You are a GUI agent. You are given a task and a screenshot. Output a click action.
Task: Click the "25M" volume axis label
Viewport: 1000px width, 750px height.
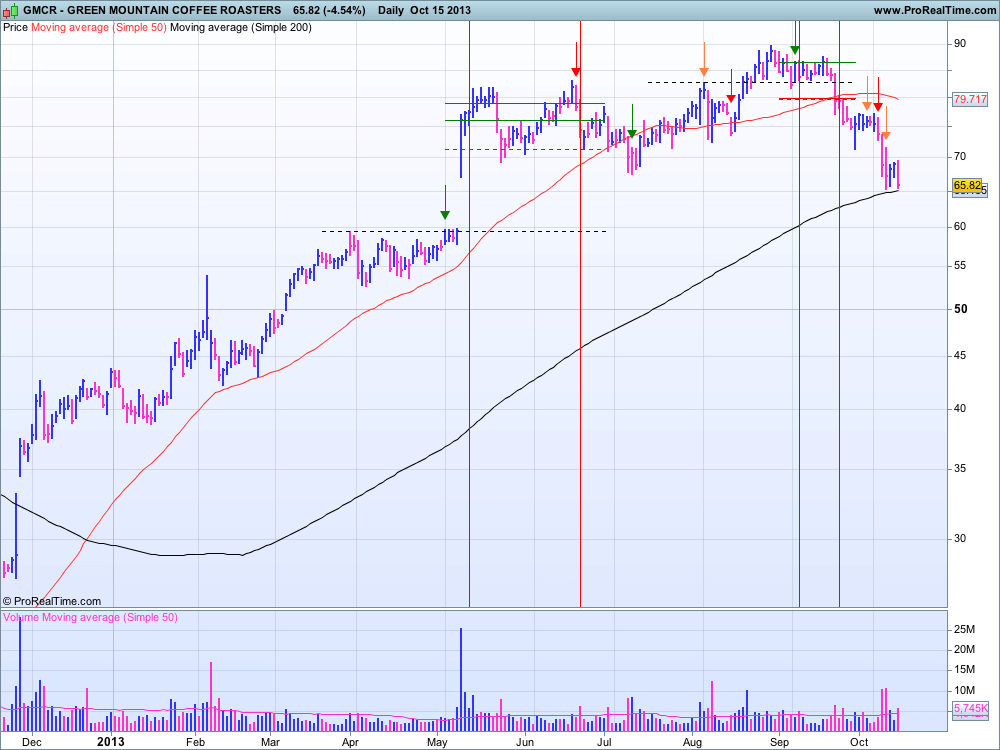pos(964,629)
